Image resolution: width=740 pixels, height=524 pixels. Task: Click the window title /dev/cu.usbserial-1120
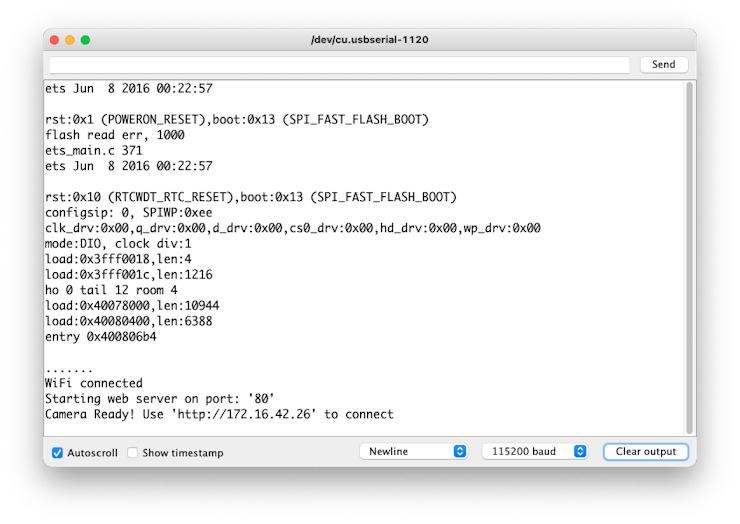(370, 40)
